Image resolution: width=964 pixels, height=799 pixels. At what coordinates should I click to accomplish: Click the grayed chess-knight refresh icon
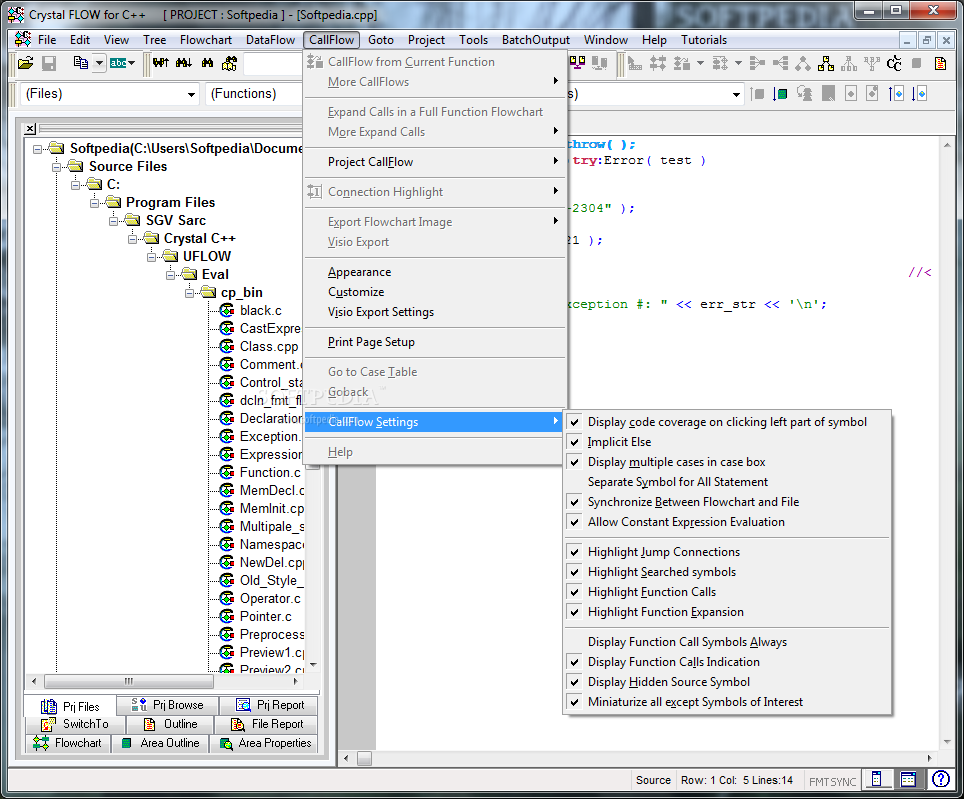[804, 94]
